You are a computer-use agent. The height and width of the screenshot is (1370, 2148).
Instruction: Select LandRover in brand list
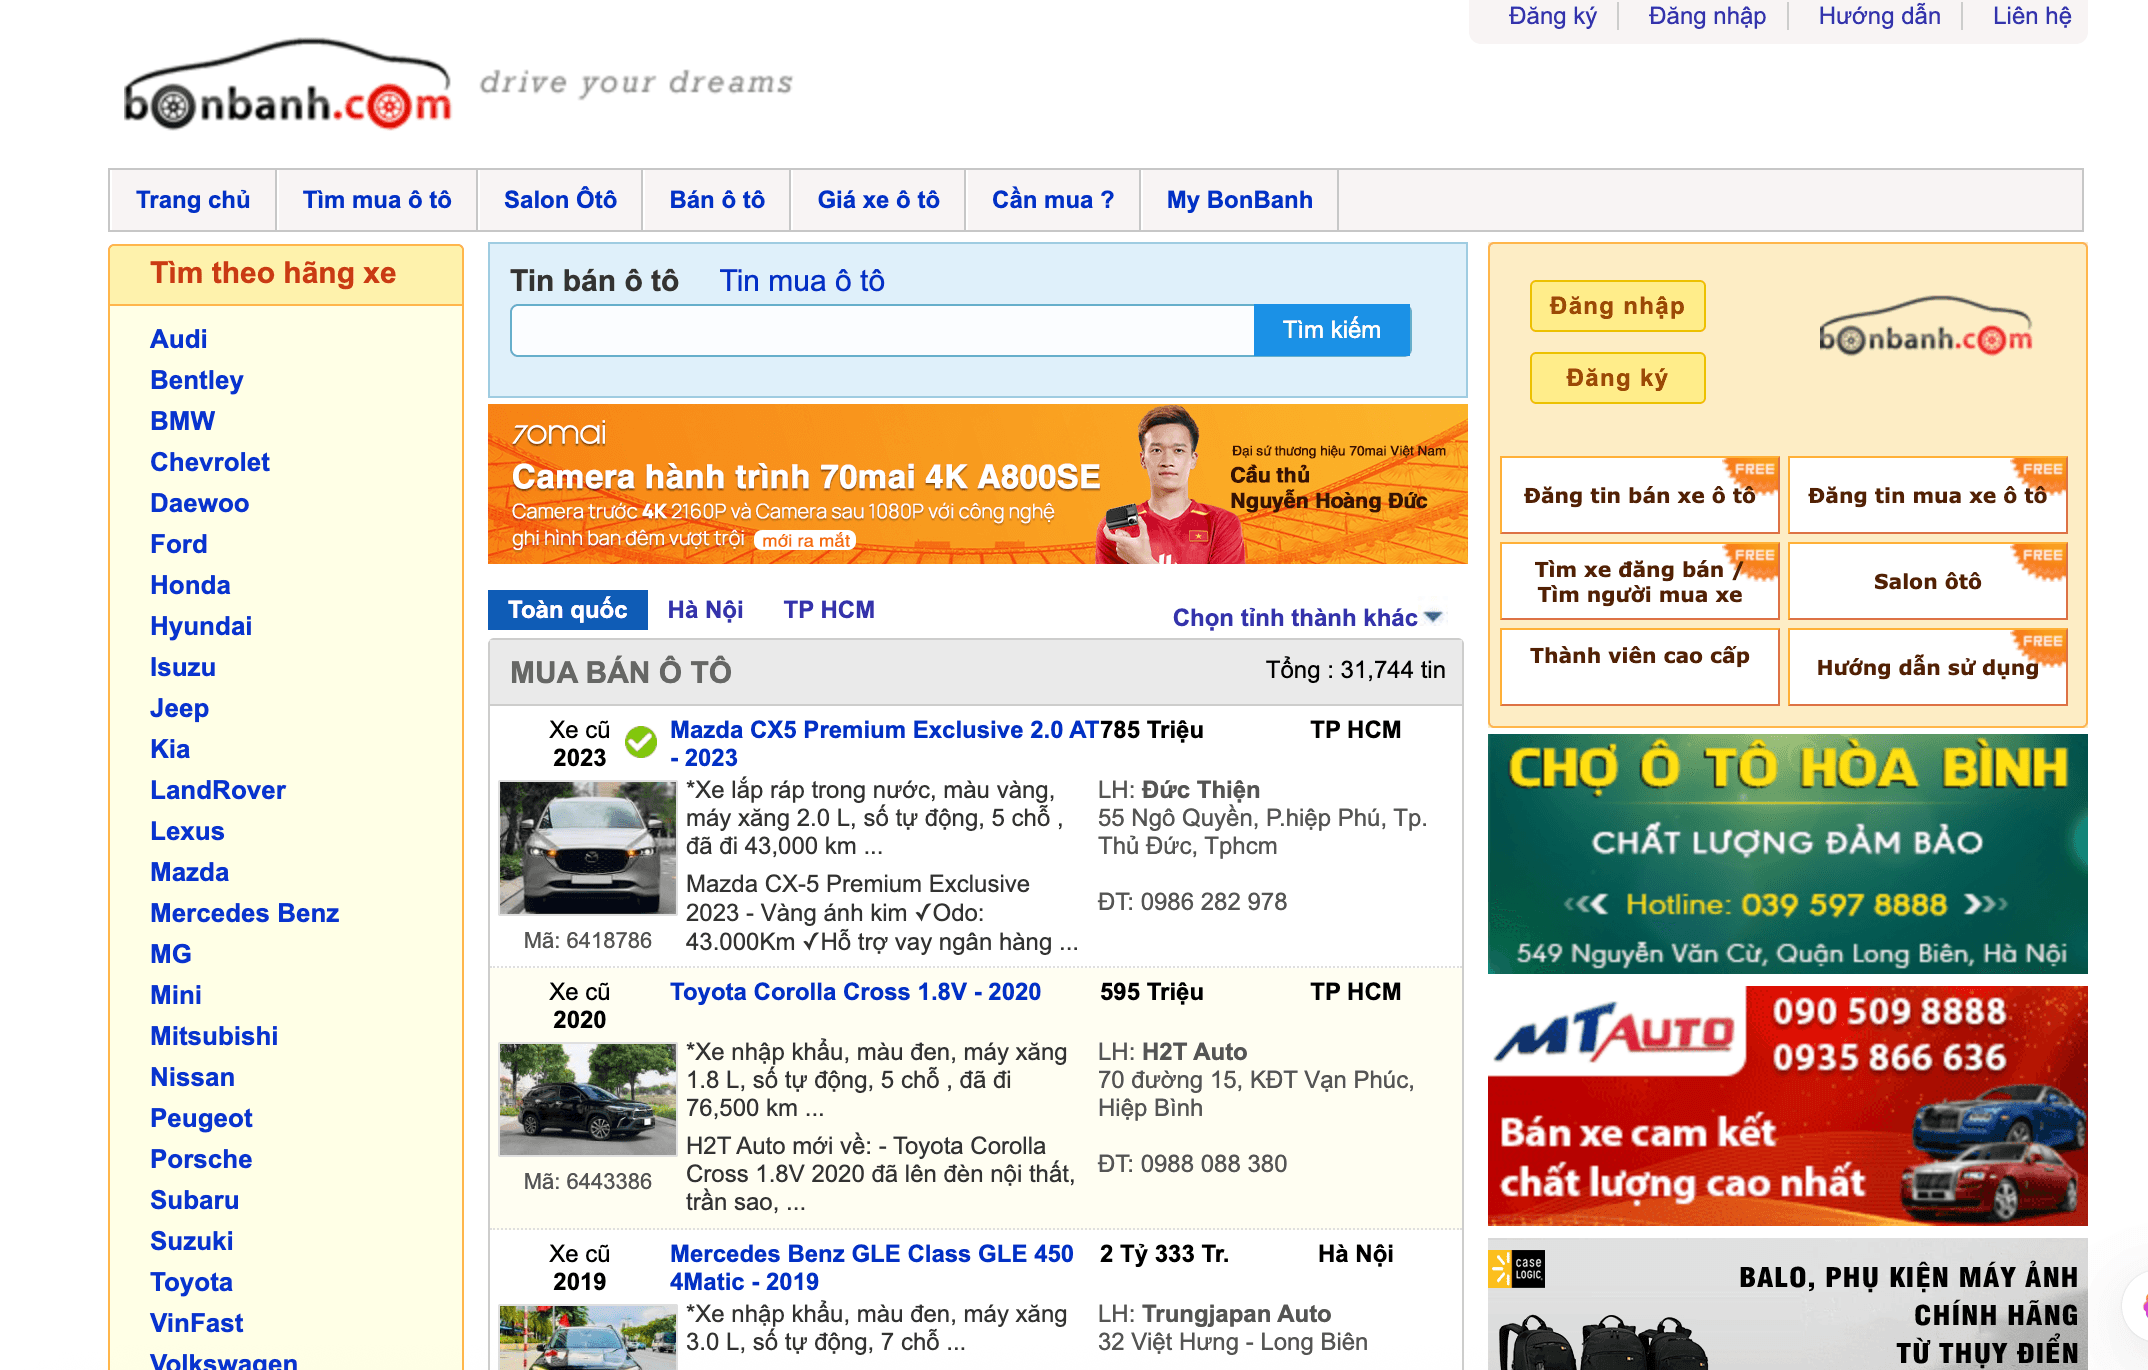(217, 790)
